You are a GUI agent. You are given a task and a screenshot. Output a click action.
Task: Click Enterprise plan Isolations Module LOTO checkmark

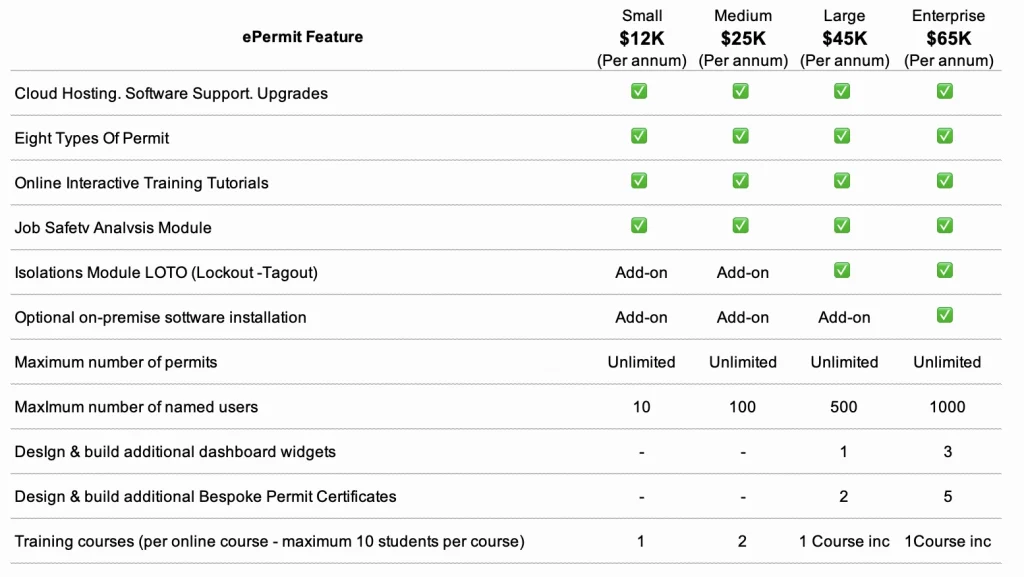pos(944,271)
